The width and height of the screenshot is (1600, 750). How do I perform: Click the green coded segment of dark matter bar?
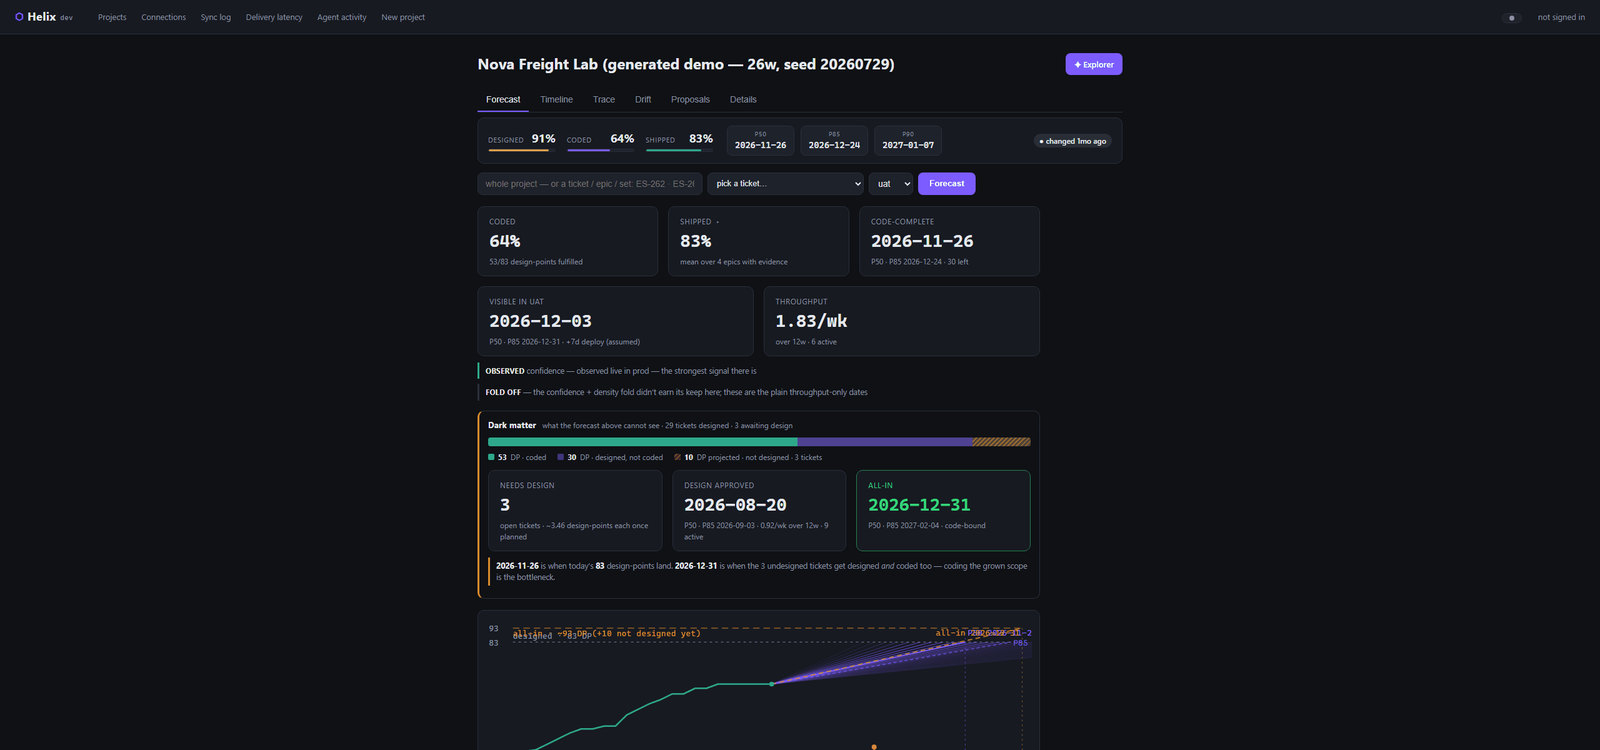tap(642, 442)
